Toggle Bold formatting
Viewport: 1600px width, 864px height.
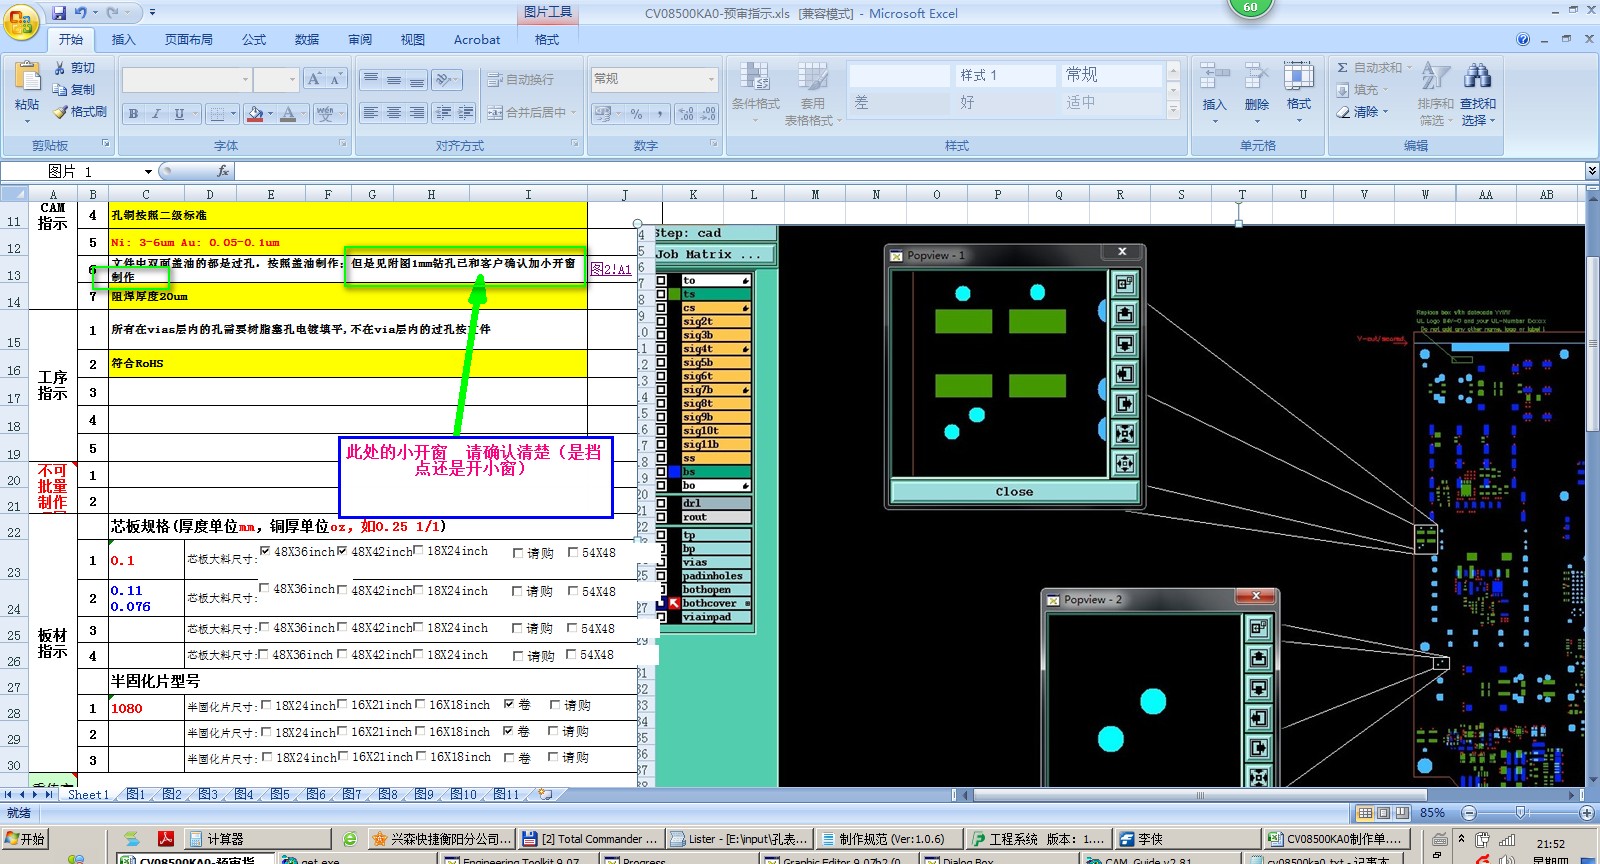pyautogui.click(x=133, y=114)
